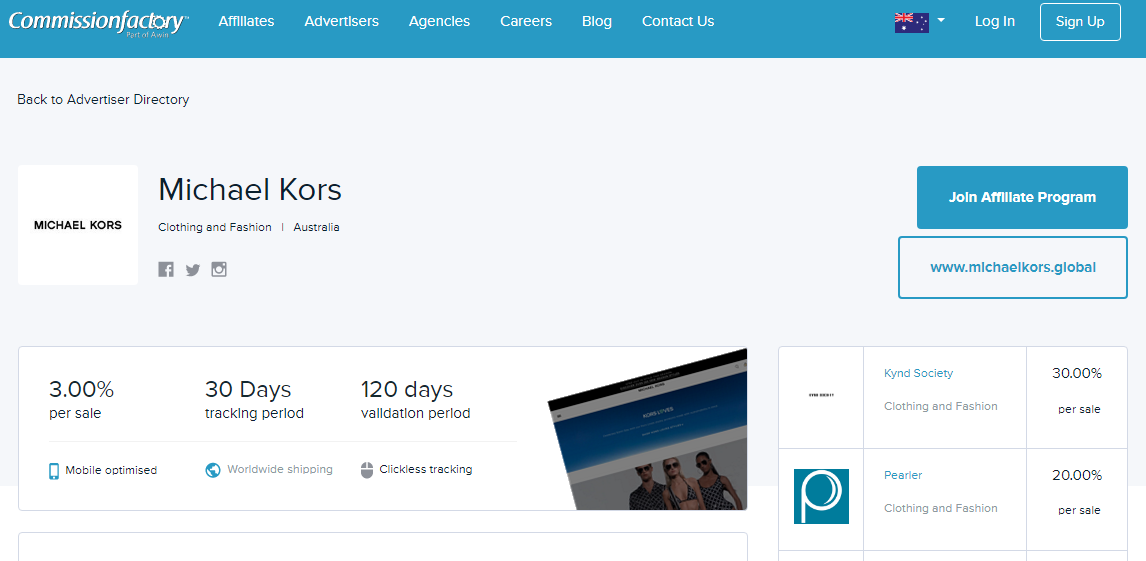Go back to Advertiser Directory
Viewport: 1146px width, 561px height.
pyautogui.click(x=103, y=99)
